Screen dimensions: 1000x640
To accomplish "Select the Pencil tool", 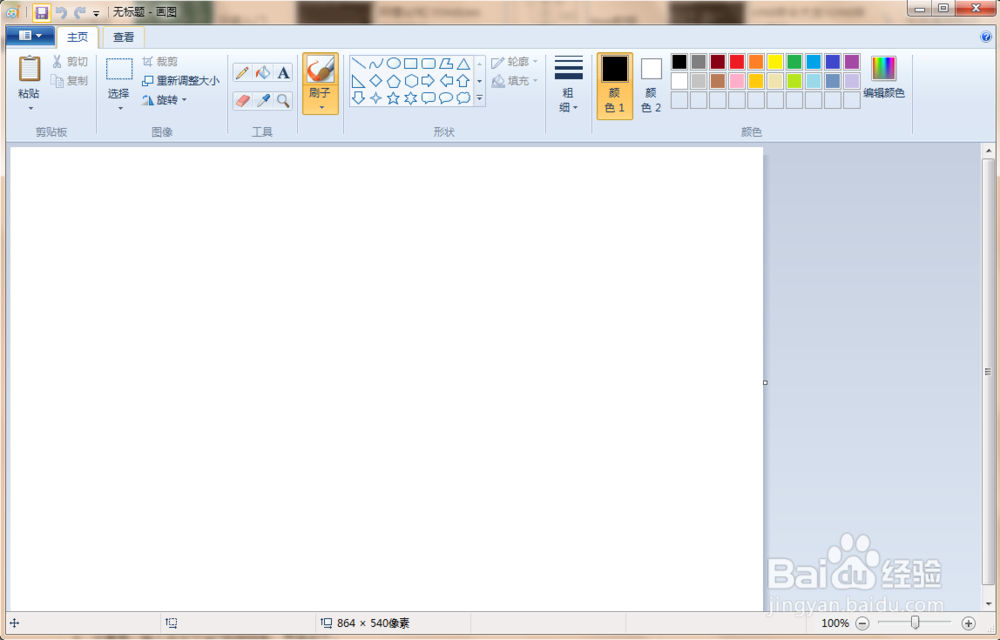I will pos(242,72).
